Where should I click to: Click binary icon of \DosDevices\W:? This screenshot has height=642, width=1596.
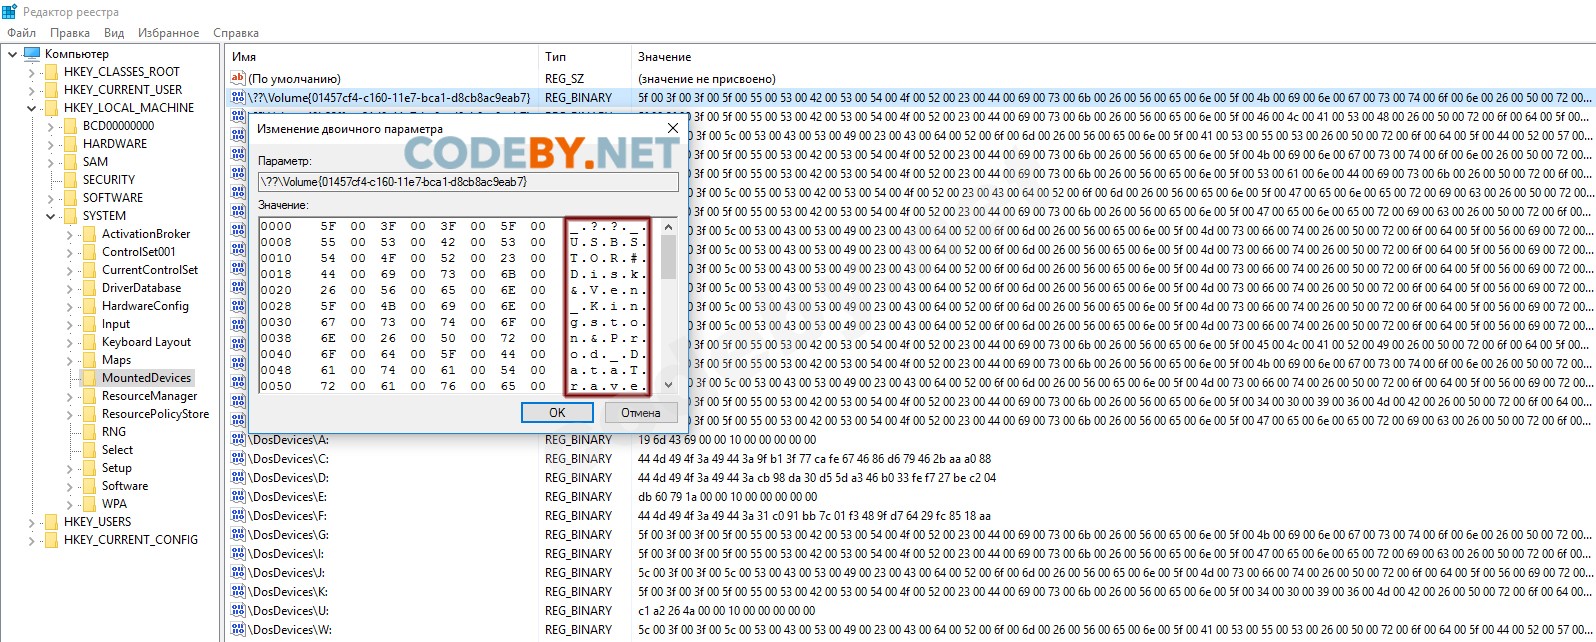click(238, 630)
